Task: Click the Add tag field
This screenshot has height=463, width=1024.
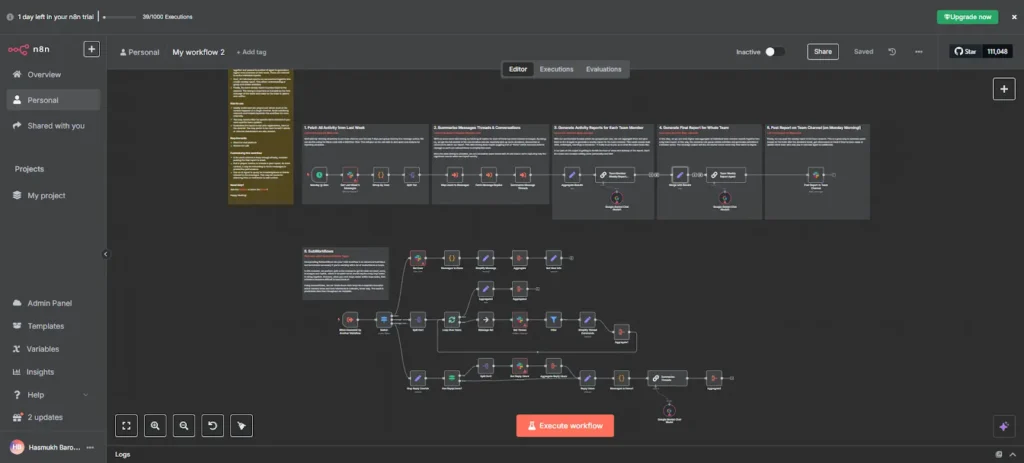Action: point(251,52)
